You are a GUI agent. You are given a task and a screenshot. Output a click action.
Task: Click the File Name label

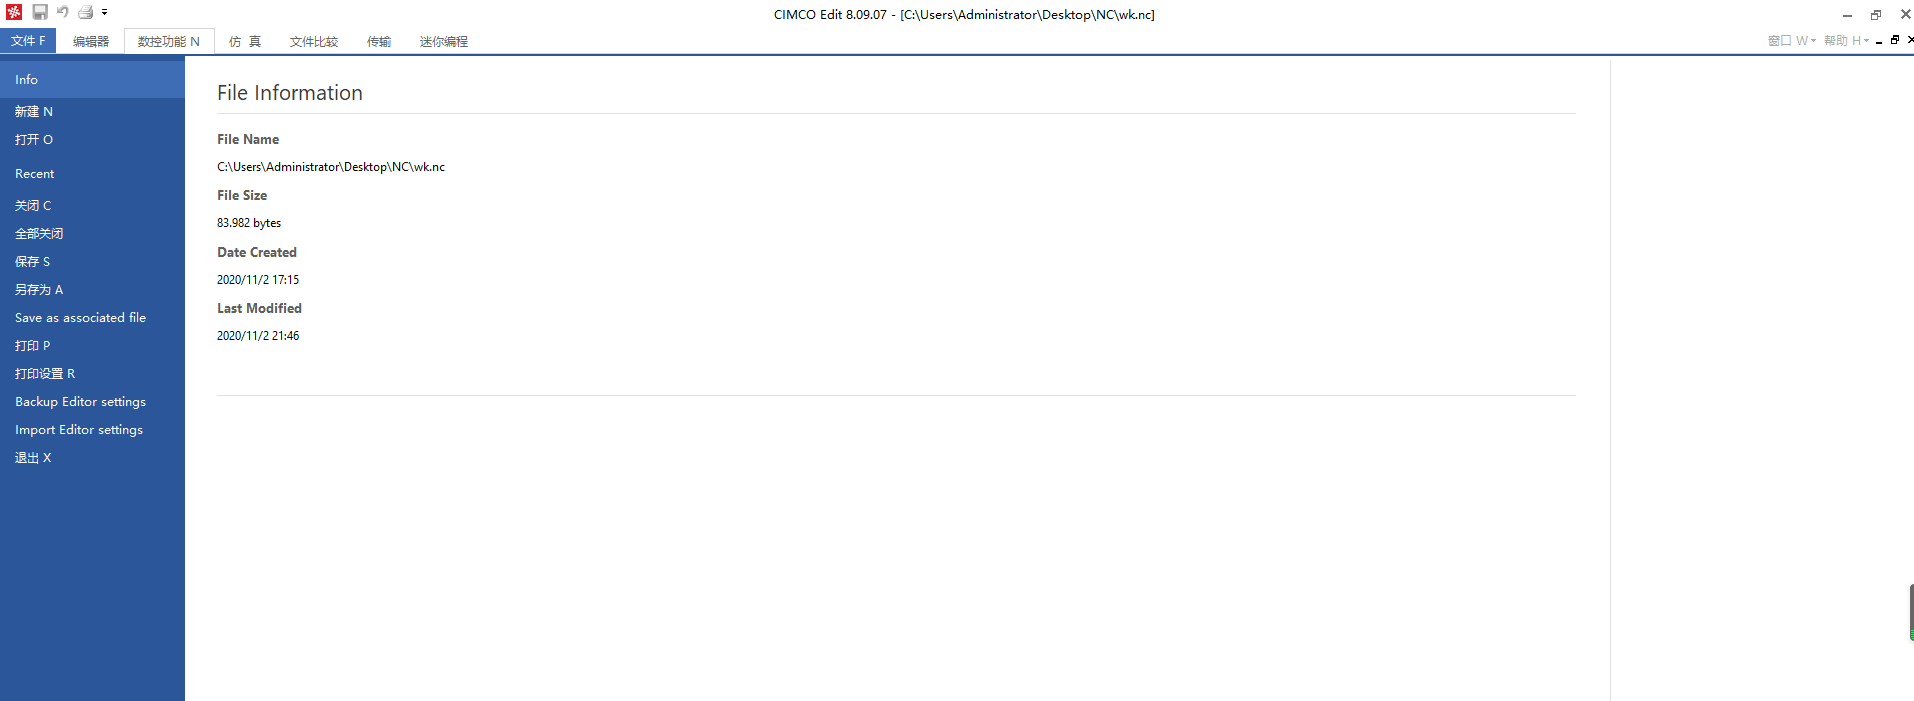pyautogui.click(x=248, y=139)
